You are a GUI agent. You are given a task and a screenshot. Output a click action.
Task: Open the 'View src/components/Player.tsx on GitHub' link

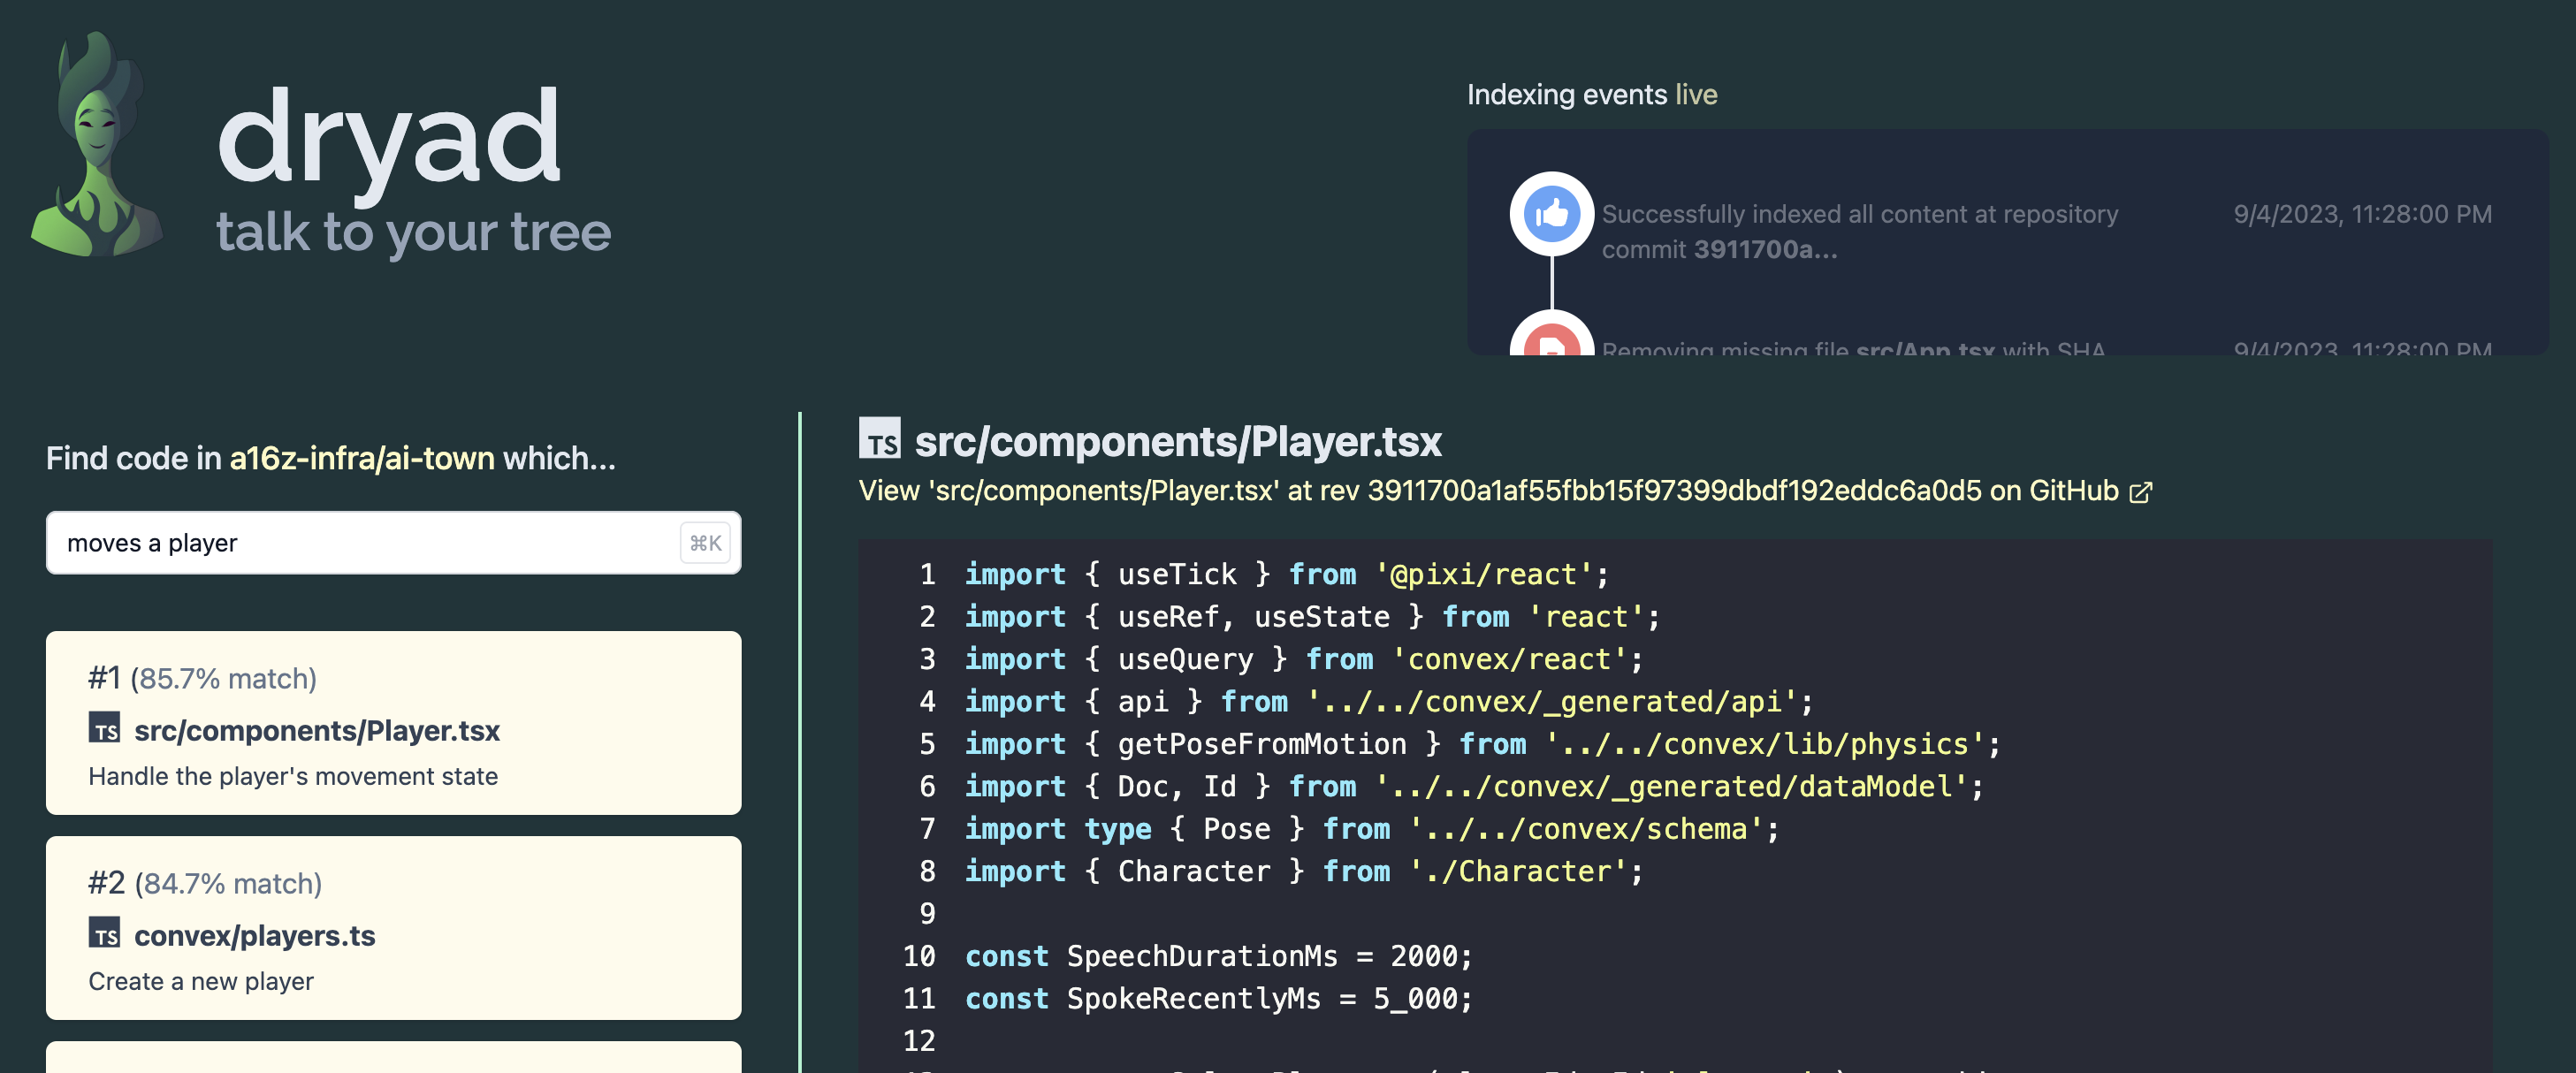(1490, 491)
